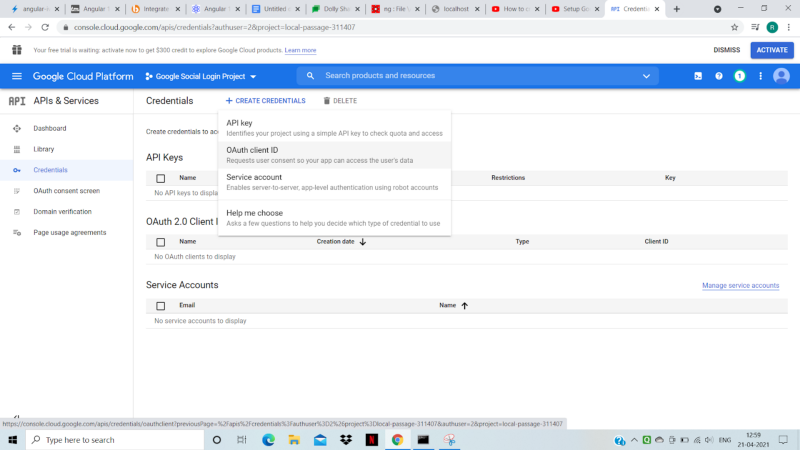800x450 pixels.
Task: Select Help me choose option
Action: coord(334,218)
